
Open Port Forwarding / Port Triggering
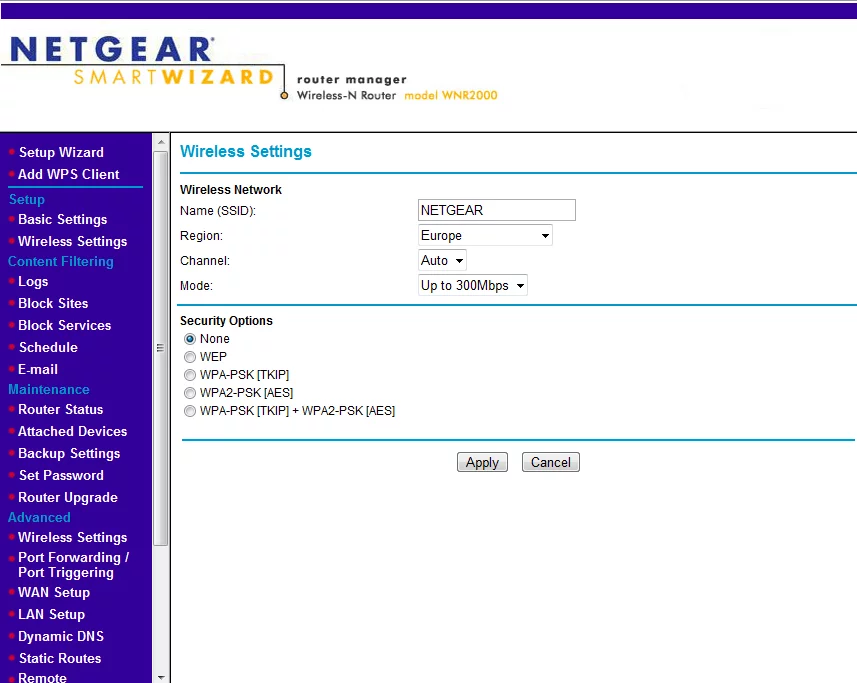pyautogui.click(x=73, y=565)
